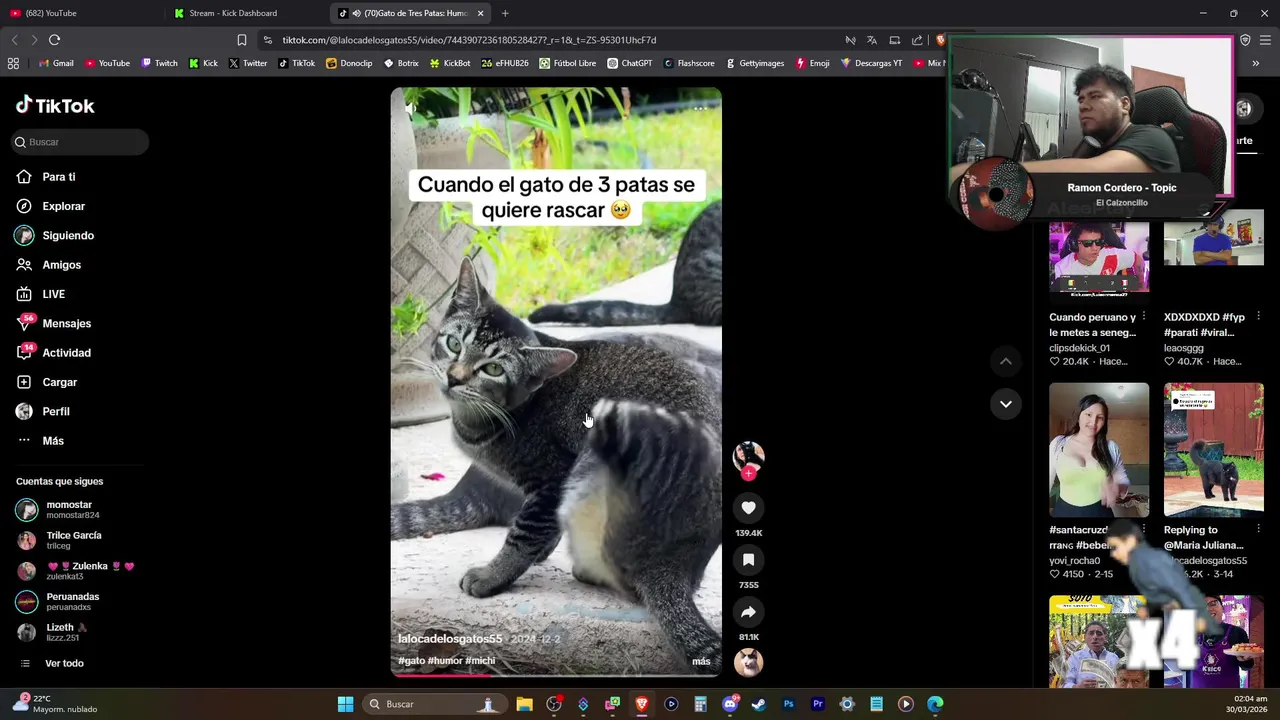Open the Donoclip bookmark
Viewport: 1280px width, 720px height.
[x=349, y=63]
